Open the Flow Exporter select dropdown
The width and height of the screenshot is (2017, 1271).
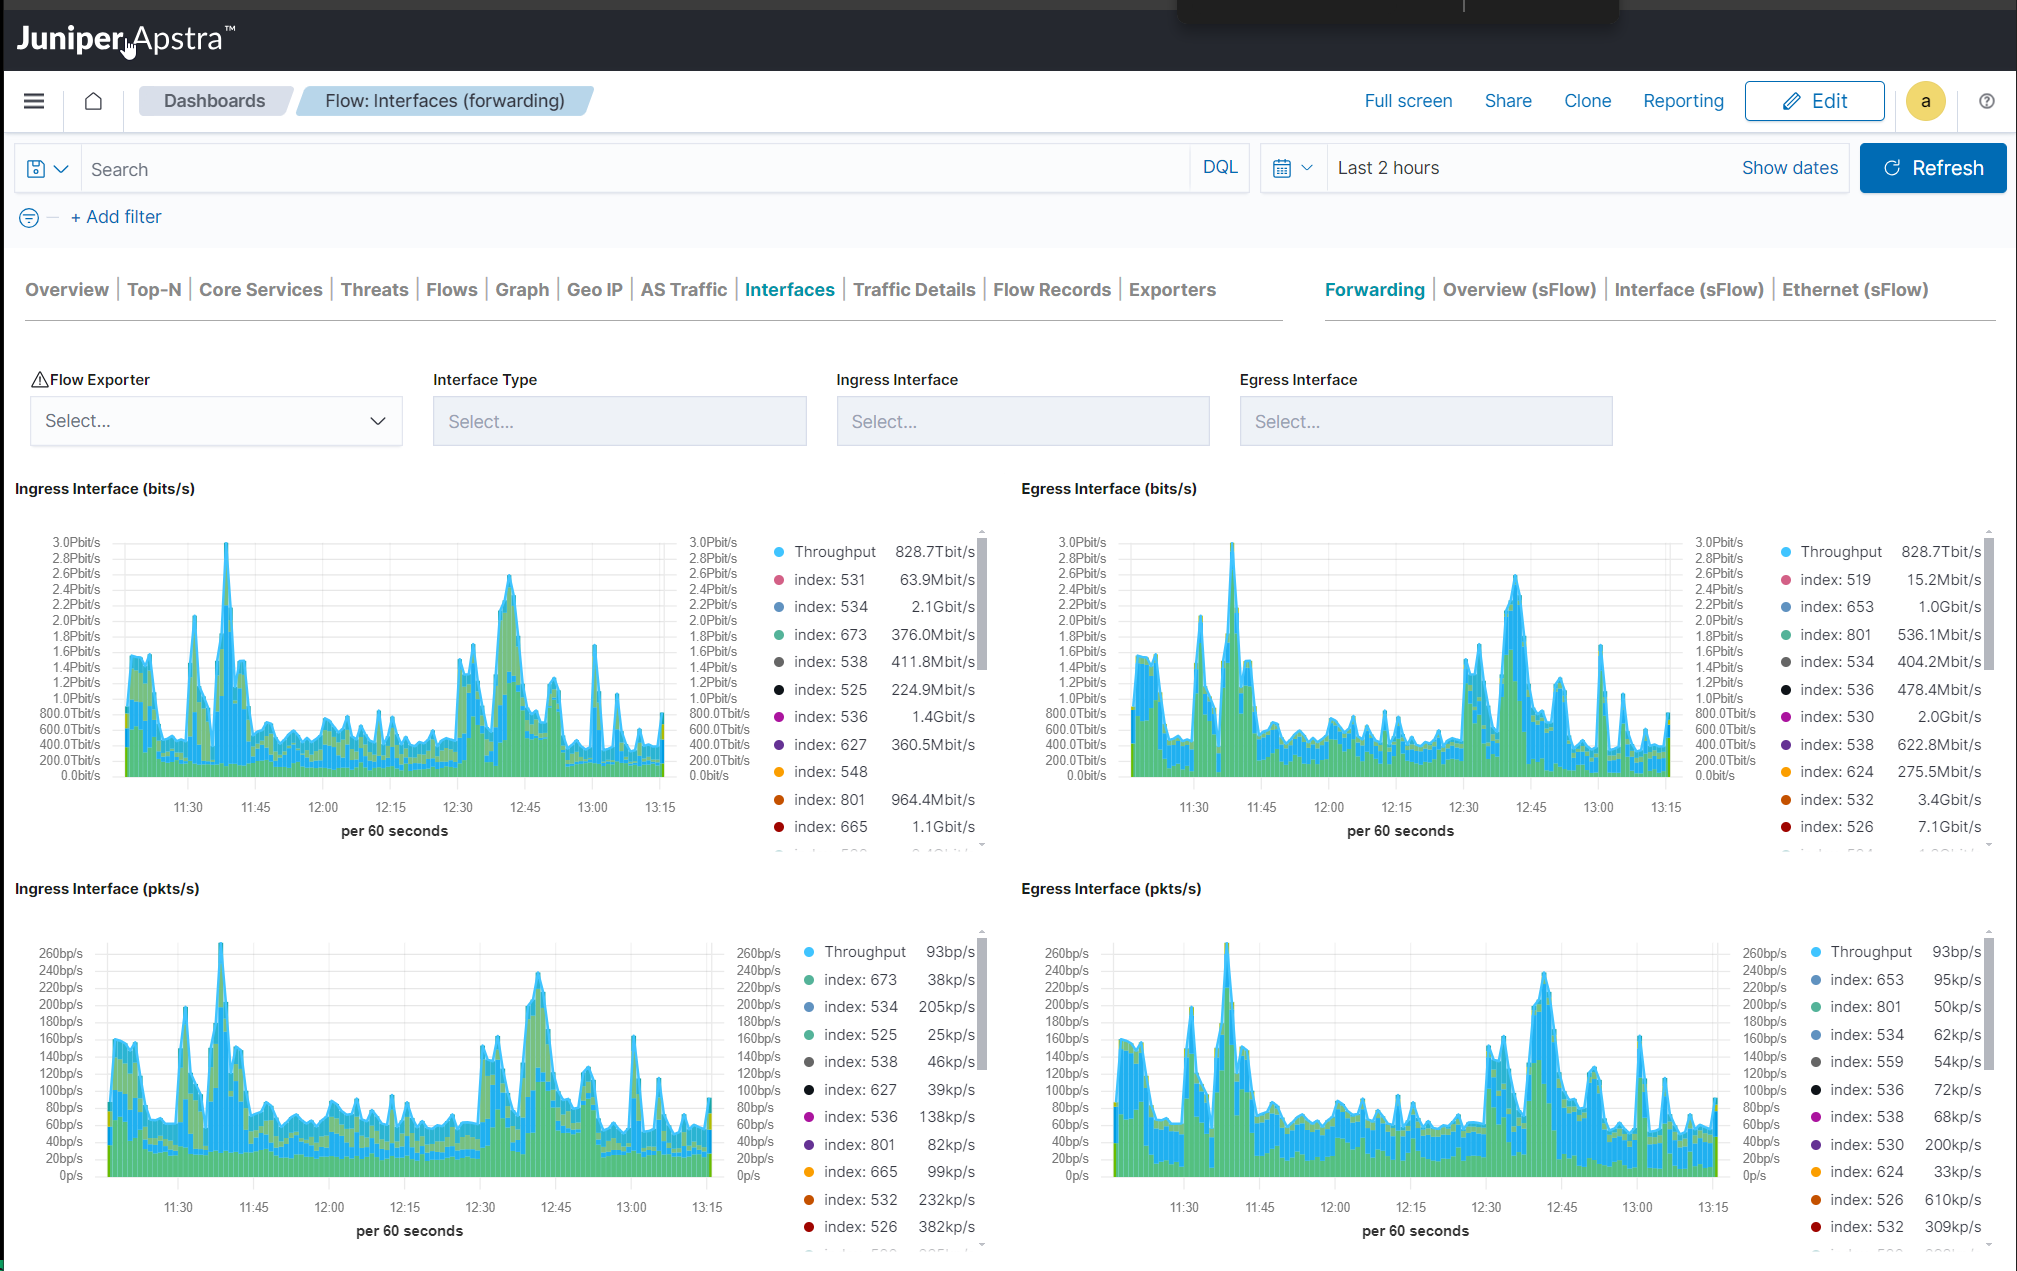[x=216, y=421]
